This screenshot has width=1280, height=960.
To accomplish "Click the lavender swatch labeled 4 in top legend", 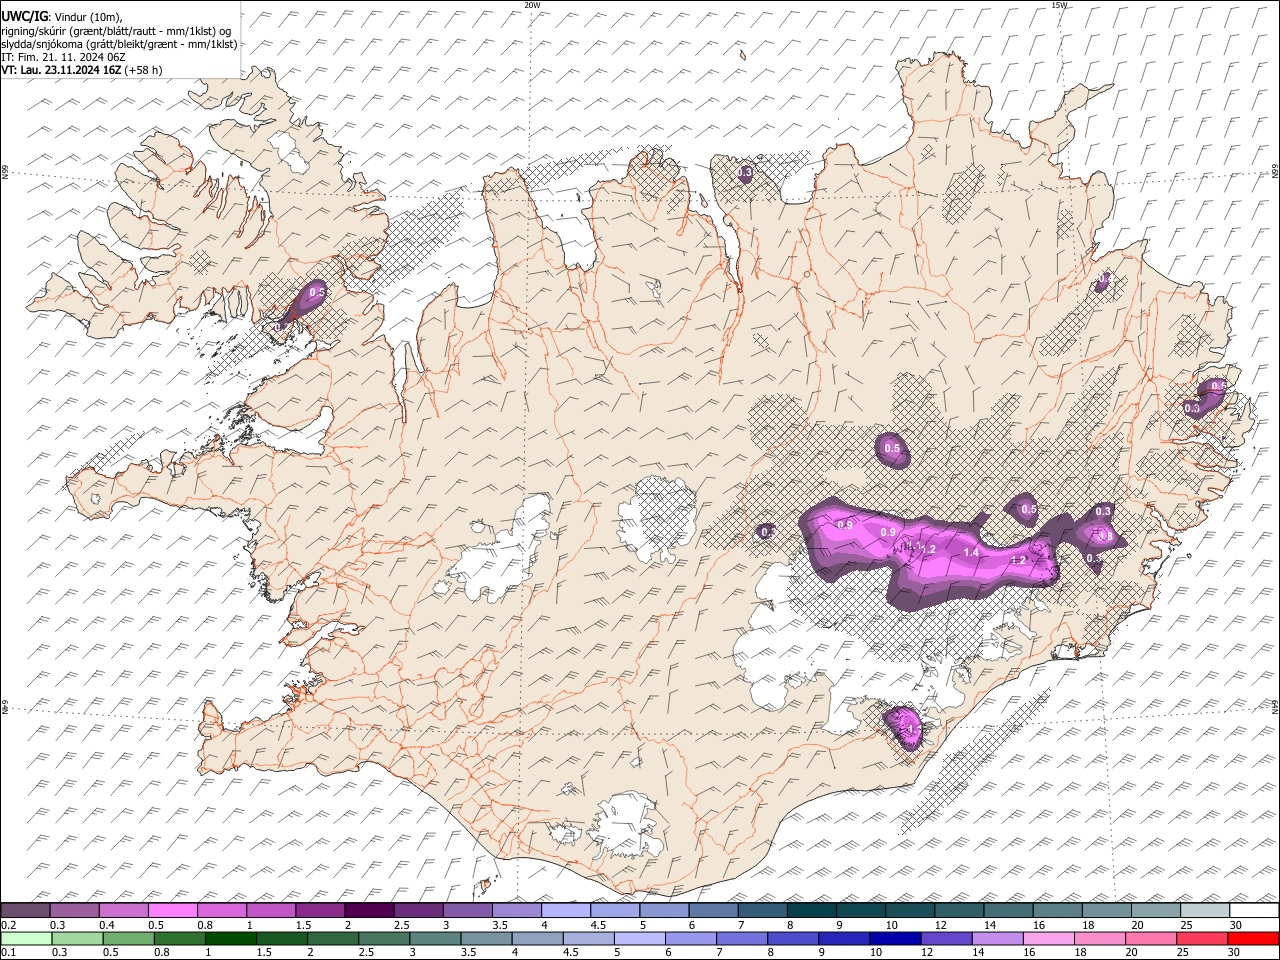I will coord(565,910).
